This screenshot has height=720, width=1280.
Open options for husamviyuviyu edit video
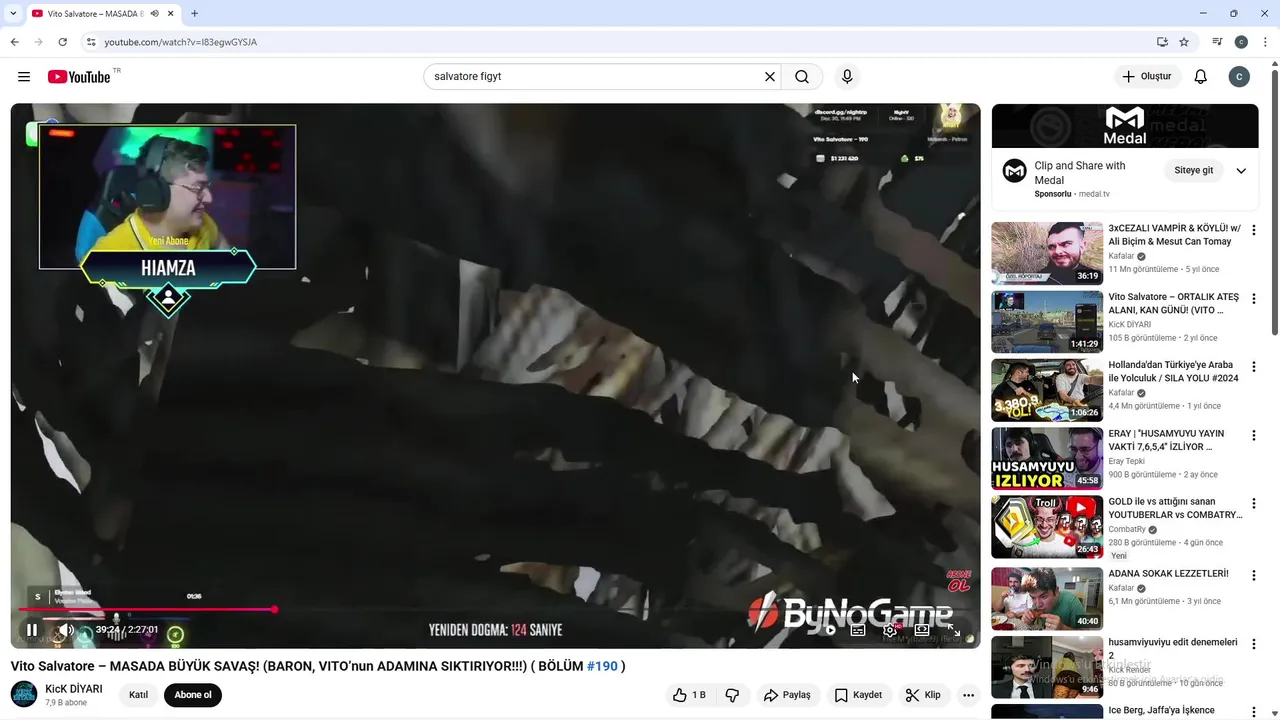[1254, 644]
